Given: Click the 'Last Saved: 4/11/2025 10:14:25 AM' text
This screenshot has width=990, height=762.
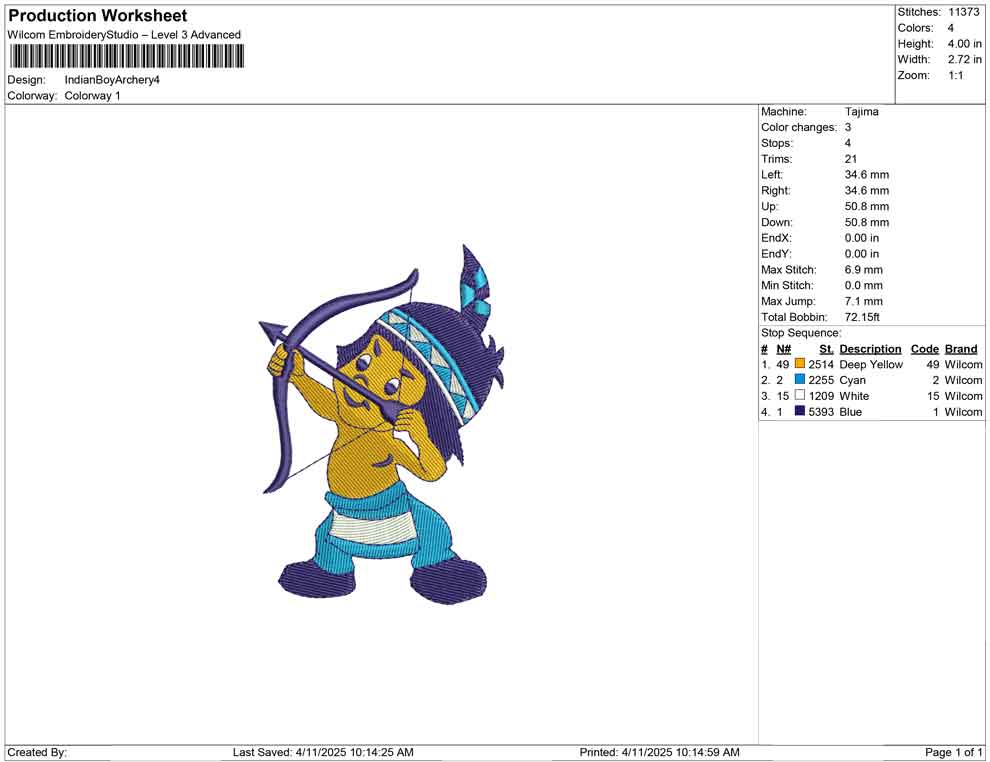Looking at the screenshot, I should click(323, 752).
